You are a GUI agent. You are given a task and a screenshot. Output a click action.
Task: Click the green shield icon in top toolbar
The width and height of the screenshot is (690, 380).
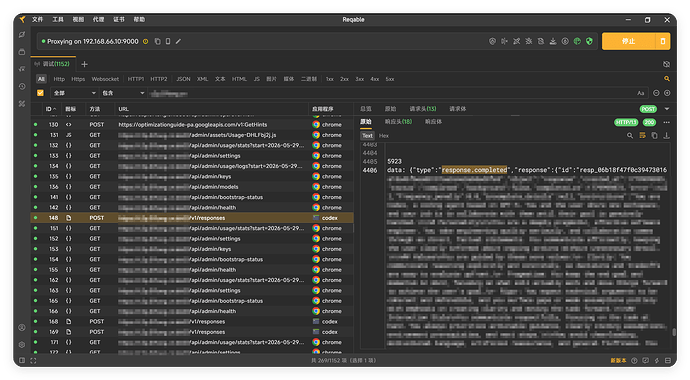[589, 41]
